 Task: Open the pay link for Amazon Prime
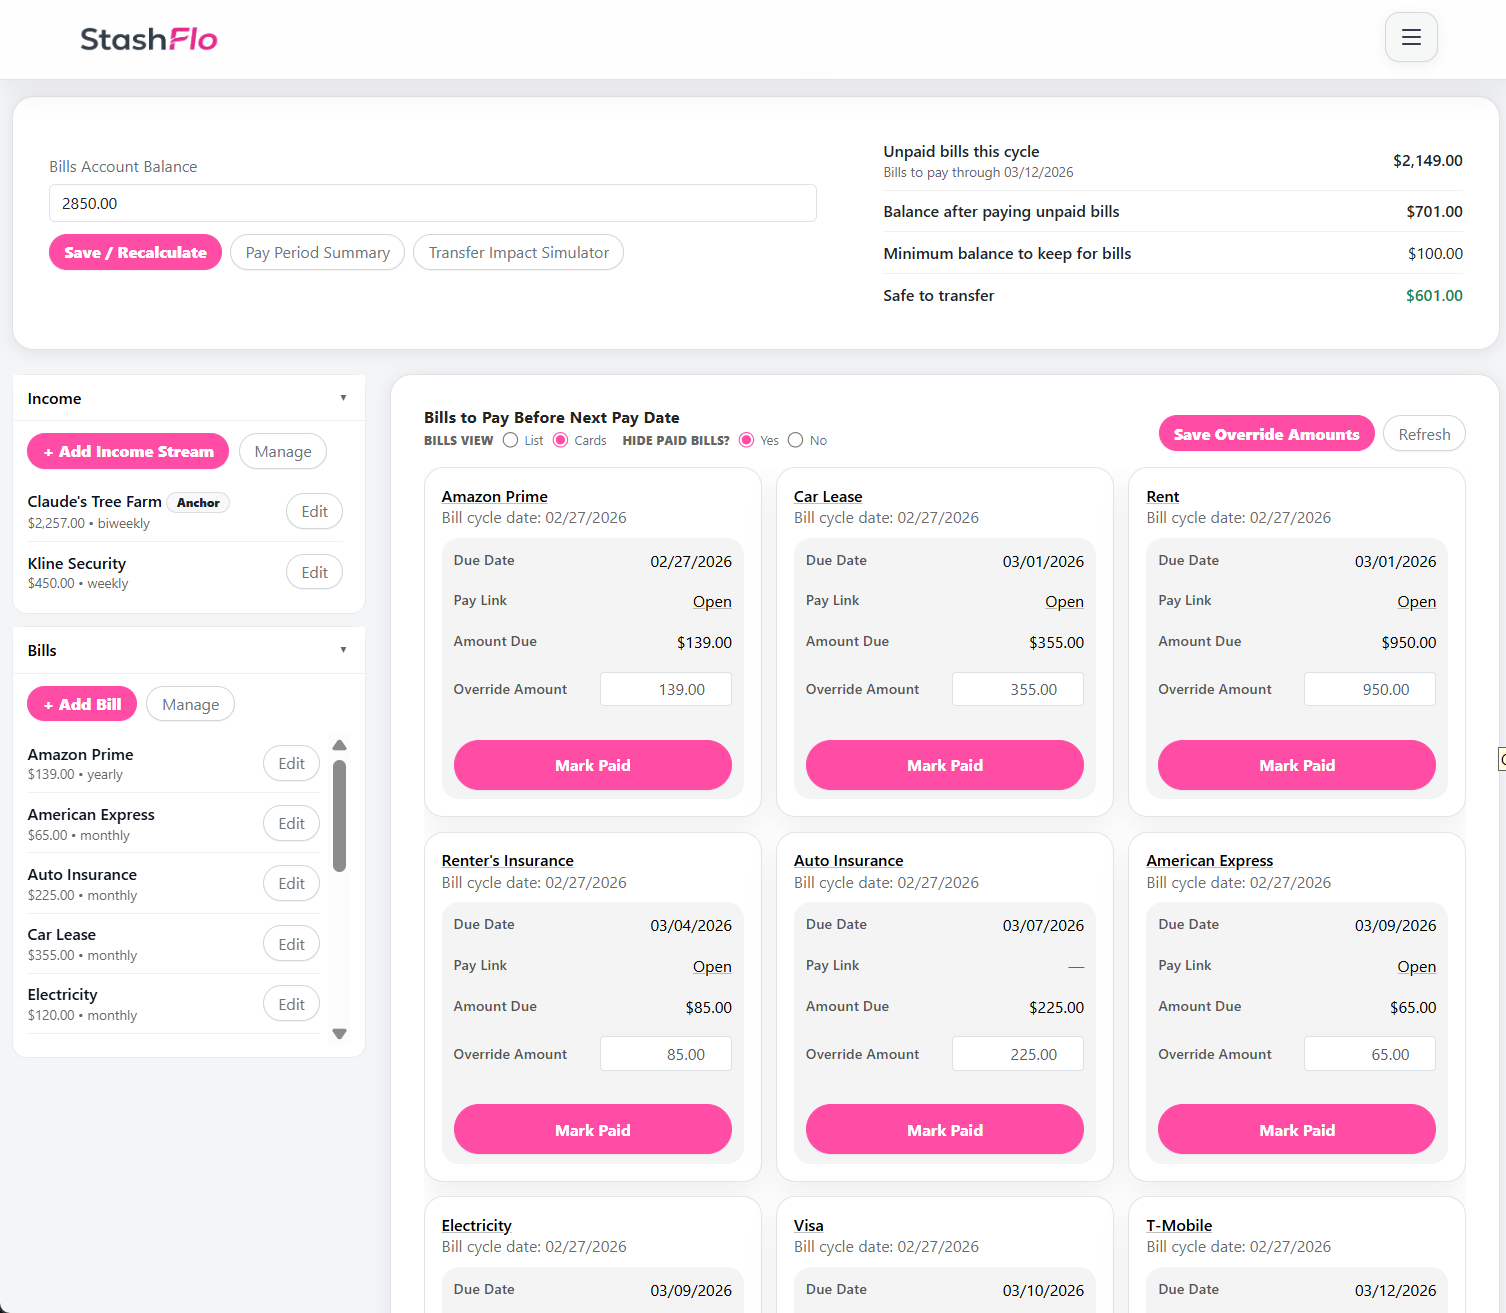pyautogui.click(x=712, y=601)
